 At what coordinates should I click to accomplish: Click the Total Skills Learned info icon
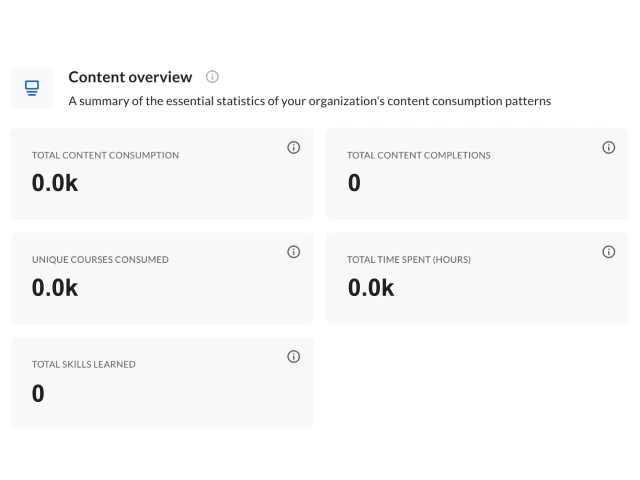[294, 357]
